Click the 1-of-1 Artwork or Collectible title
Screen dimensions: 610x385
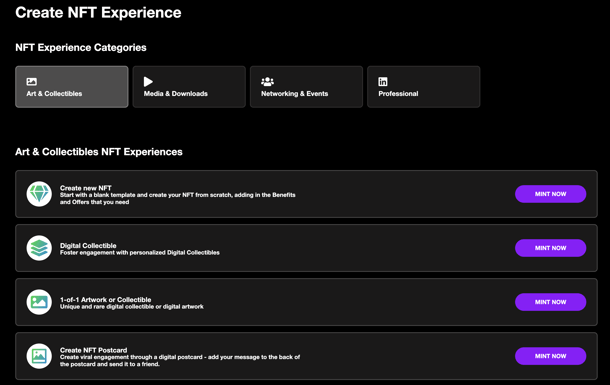(x=105, y=300)
